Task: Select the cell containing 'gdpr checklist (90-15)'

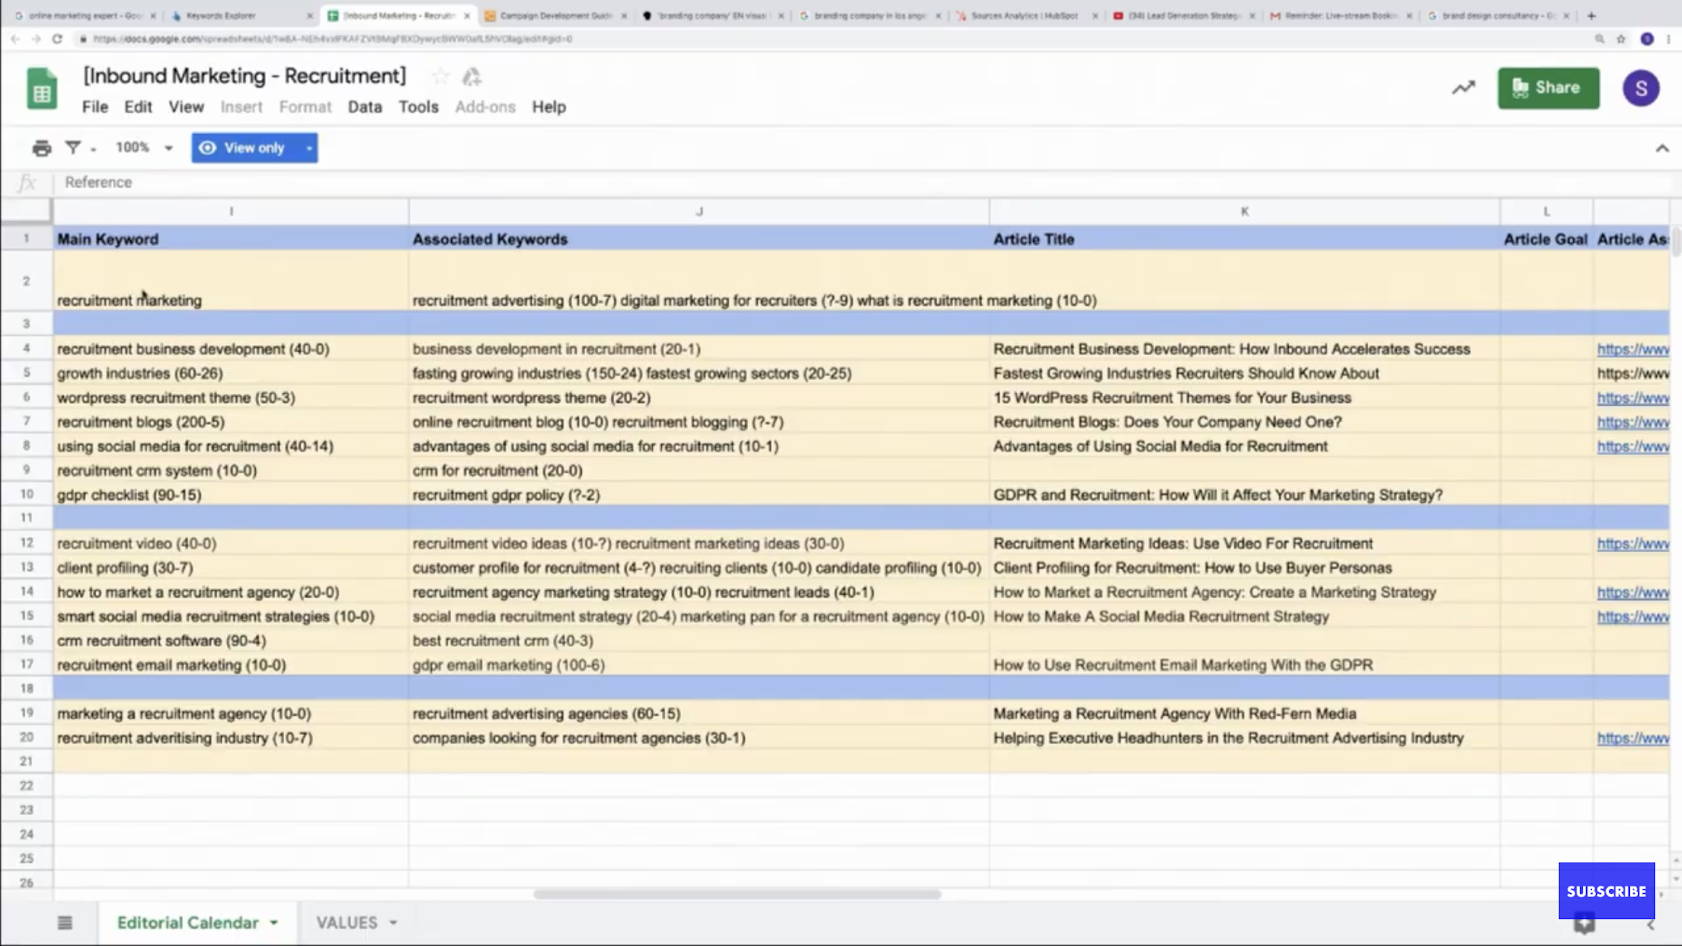Action: pos(129,495)
